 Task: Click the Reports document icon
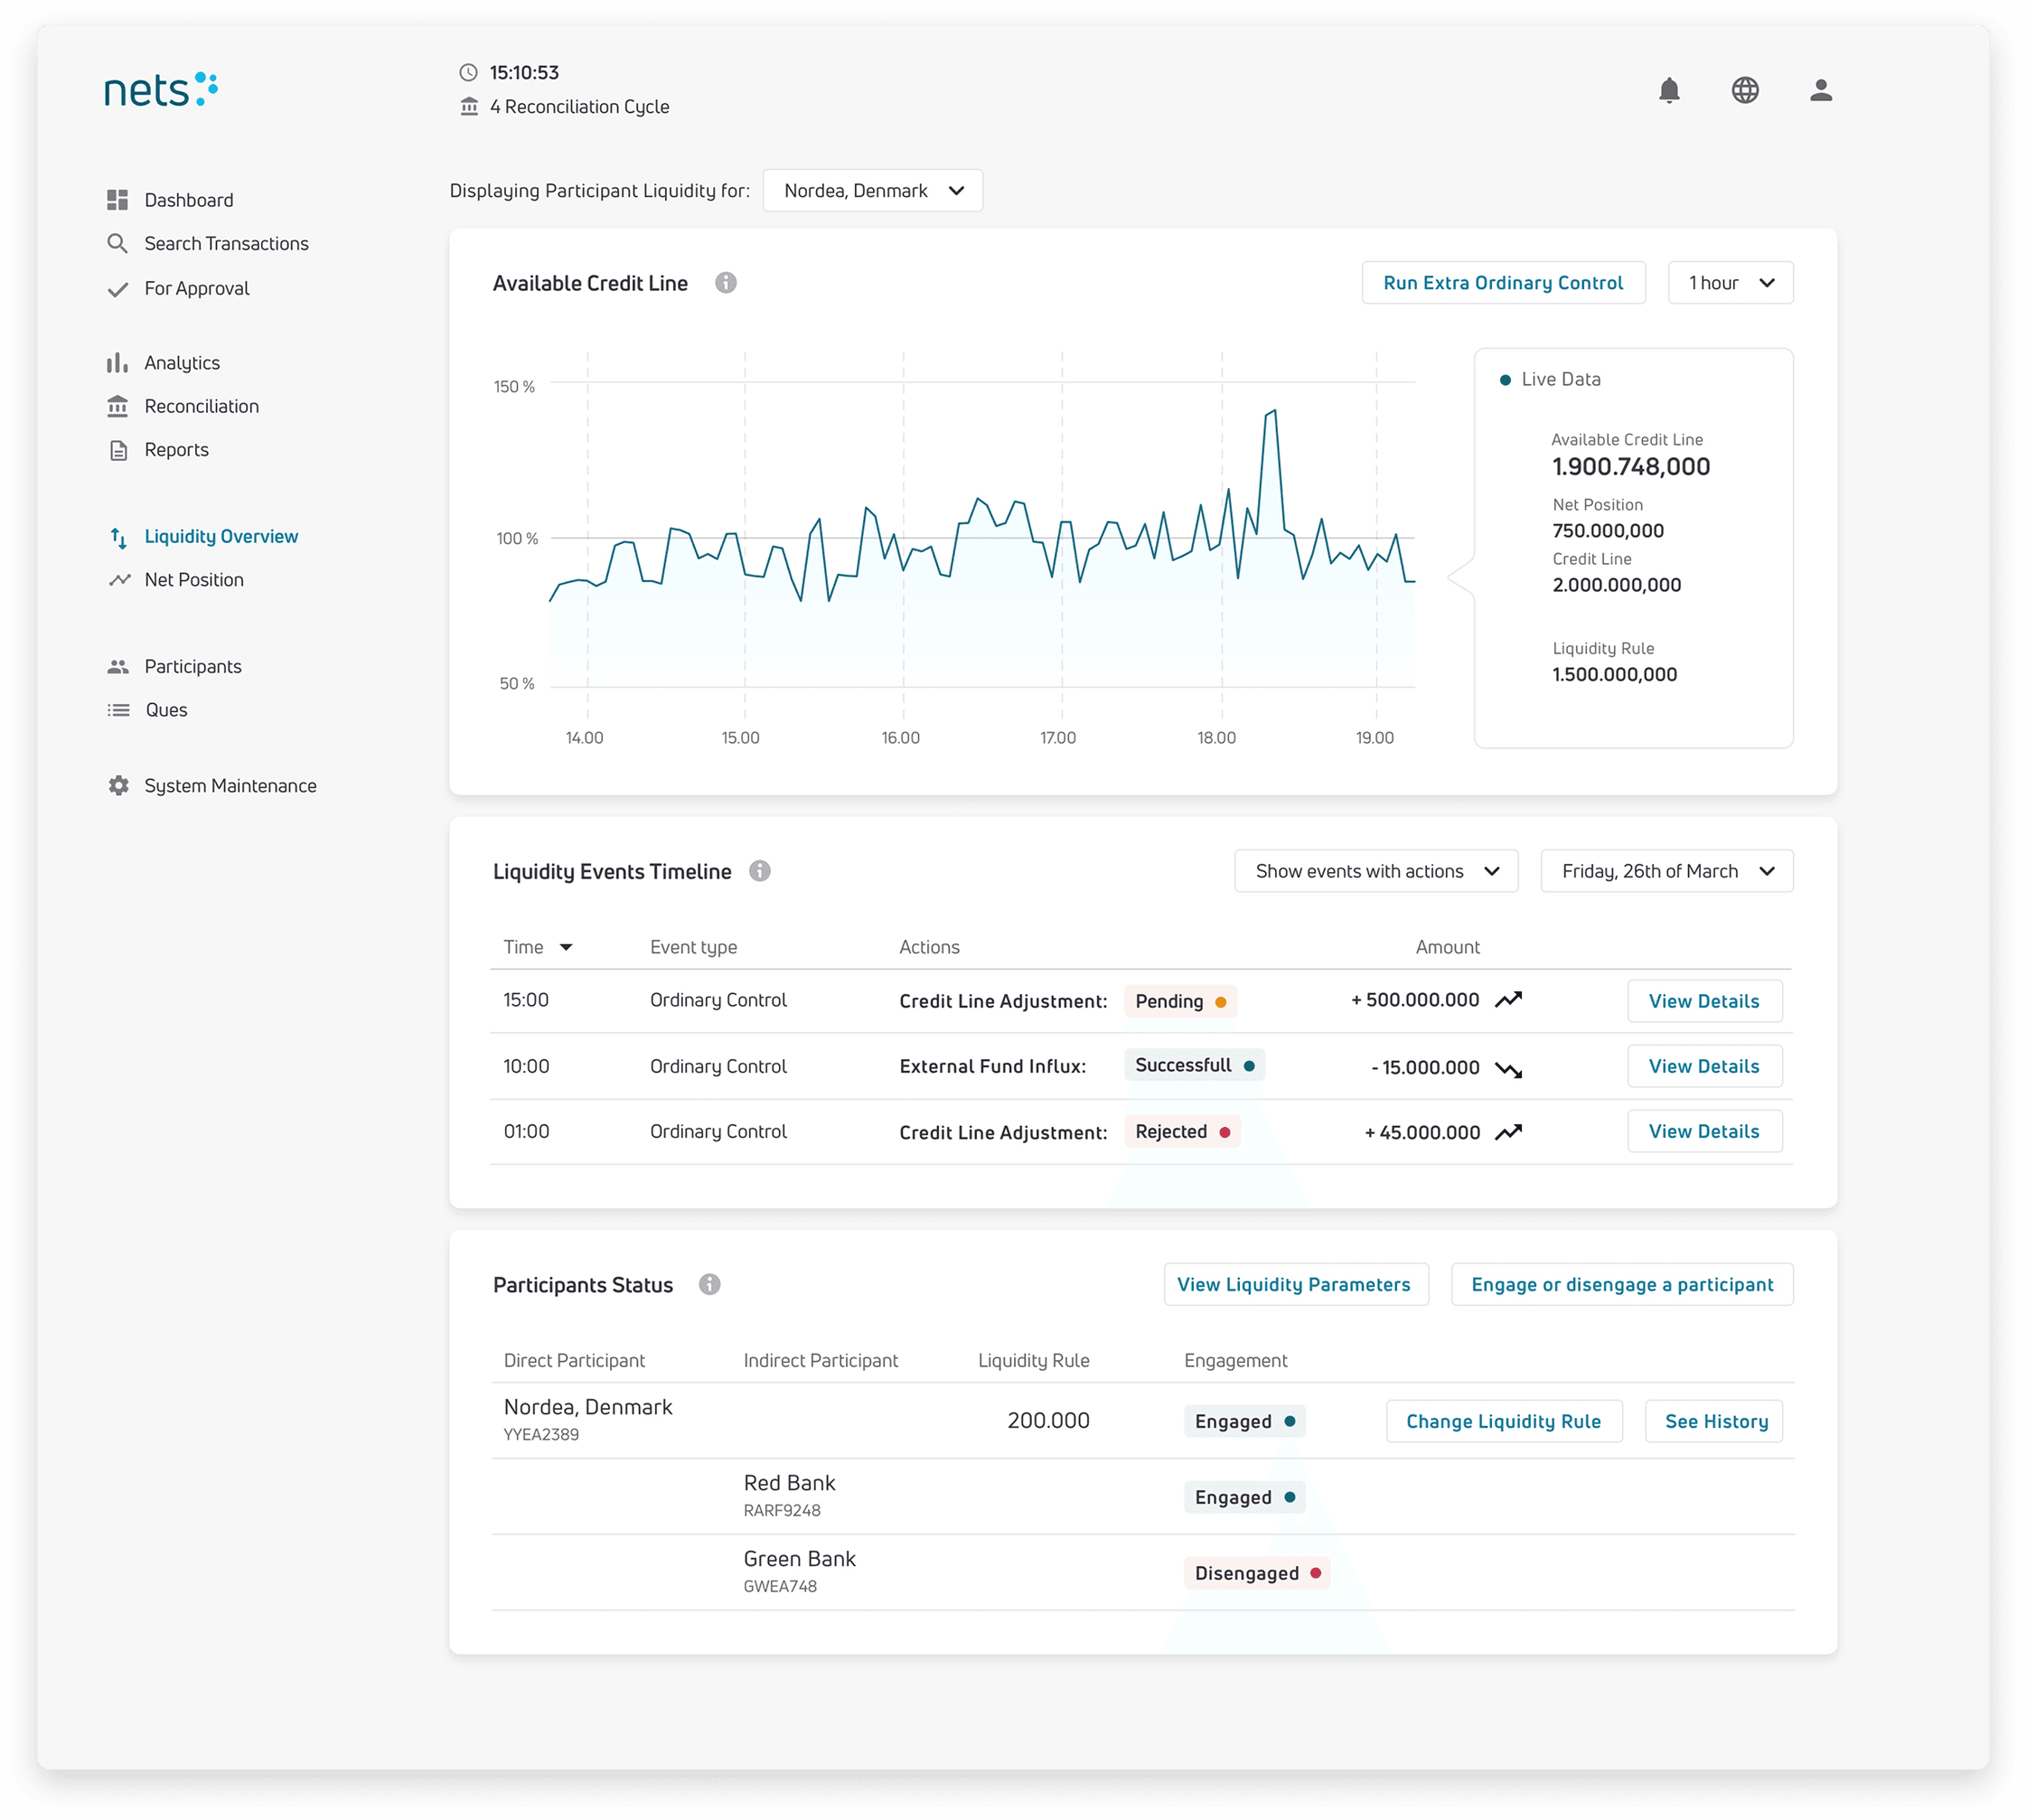pos(118,450)
